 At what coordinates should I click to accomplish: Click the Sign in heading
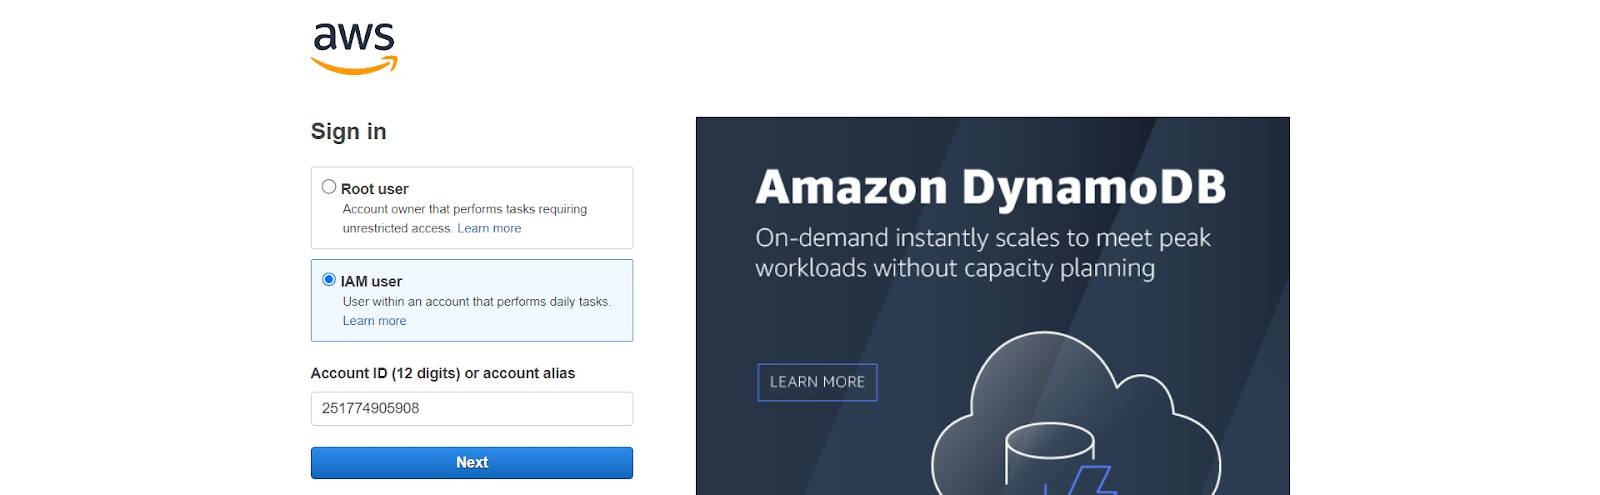[x=349, y=132]
